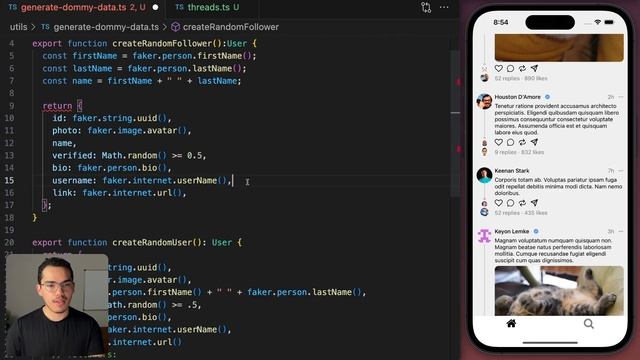Repost Houston D'Amore's post
640x360 pixels.
522,142
